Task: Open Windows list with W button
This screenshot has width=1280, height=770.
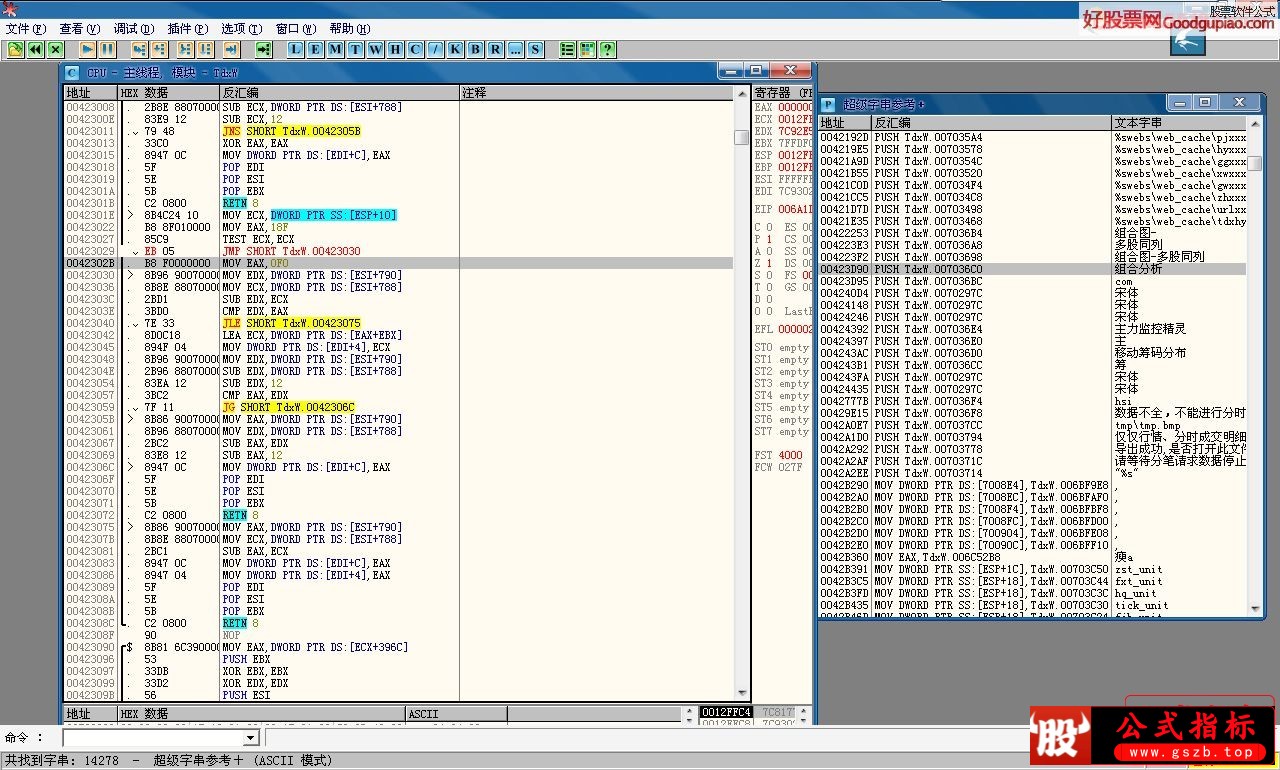Action: 376,49
